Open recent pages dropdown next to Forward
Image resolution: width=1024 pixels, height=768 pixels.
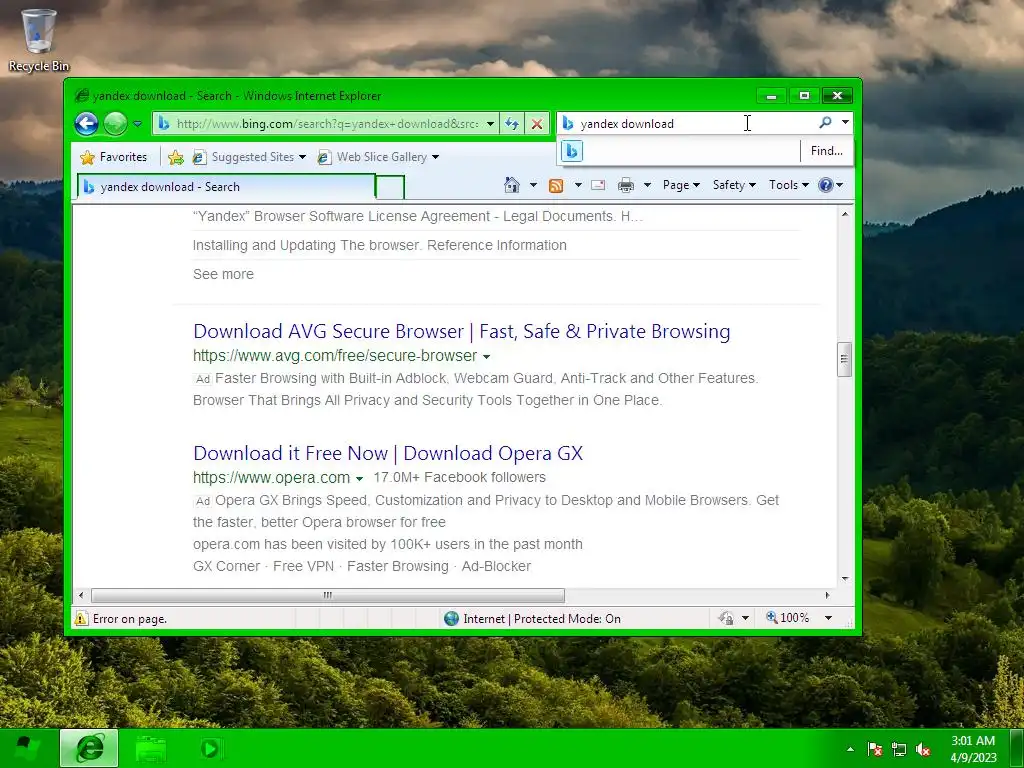137,123
